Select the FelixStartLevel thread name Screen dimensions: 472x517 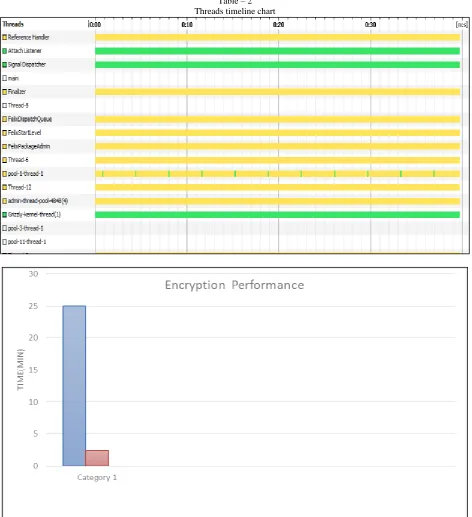[24, 133]
